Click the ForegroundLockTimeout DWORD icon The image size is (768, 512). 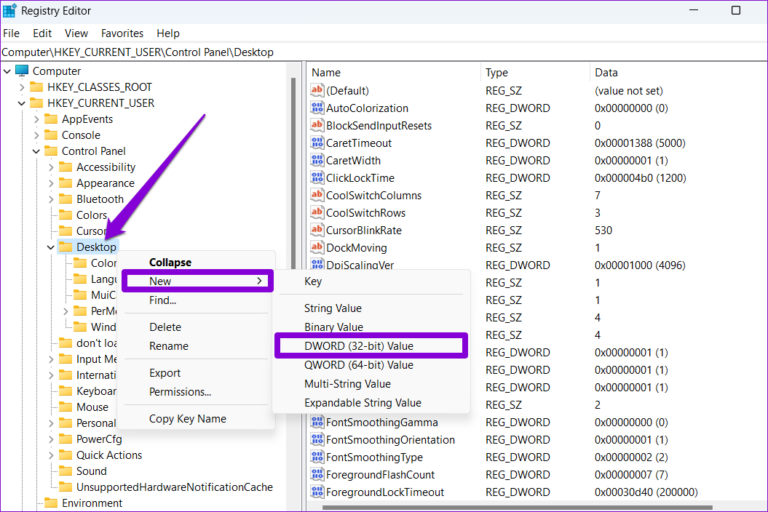[318, 492]
